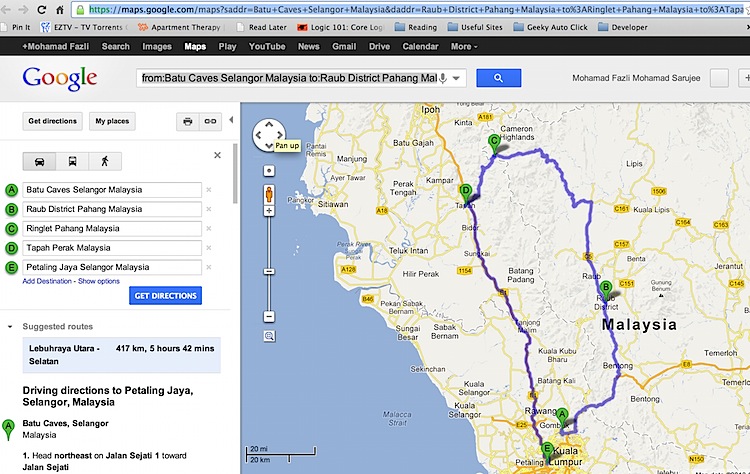
Task: Click green marker B beside the Raub District field
Action: click(11, 209)
